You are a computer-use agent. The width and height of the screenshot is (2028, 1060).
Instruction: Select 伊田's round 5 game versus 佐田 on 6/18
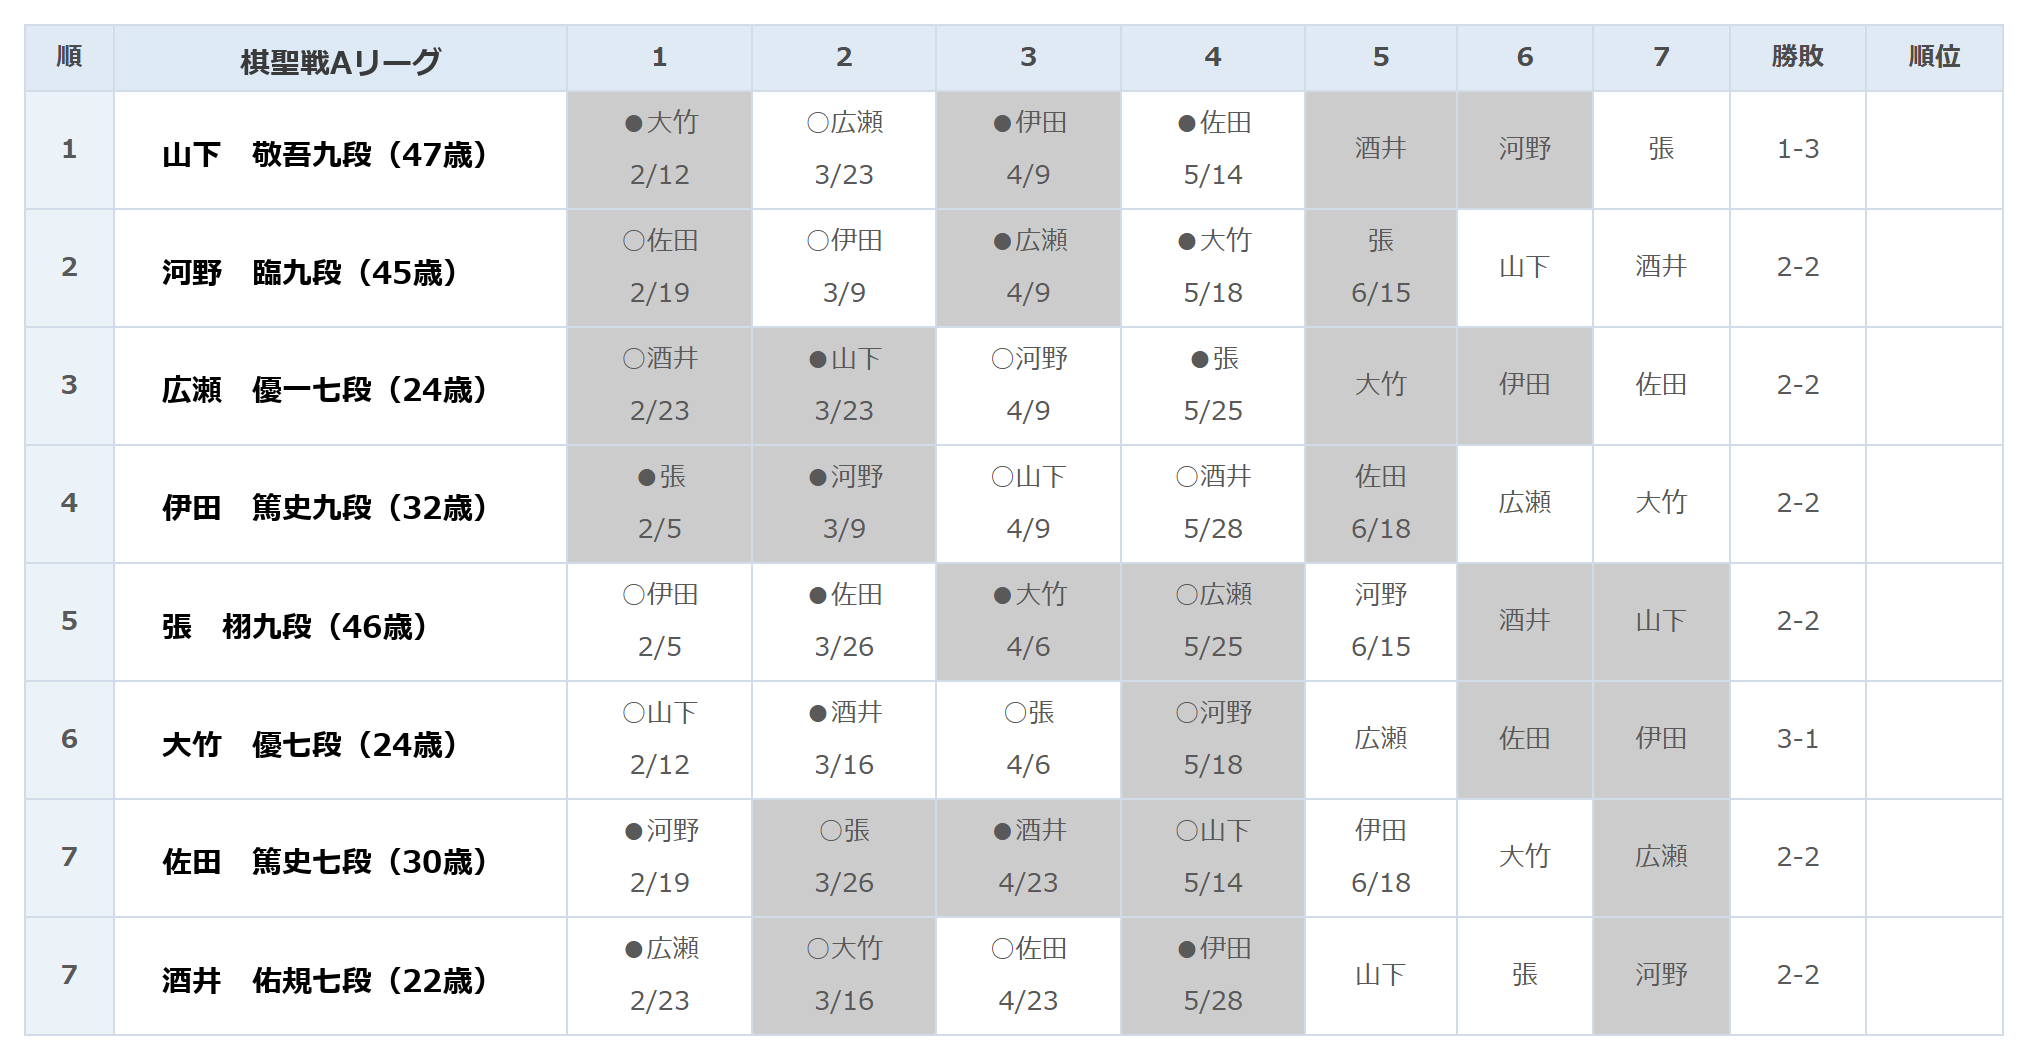click(x=1381, y=504)
